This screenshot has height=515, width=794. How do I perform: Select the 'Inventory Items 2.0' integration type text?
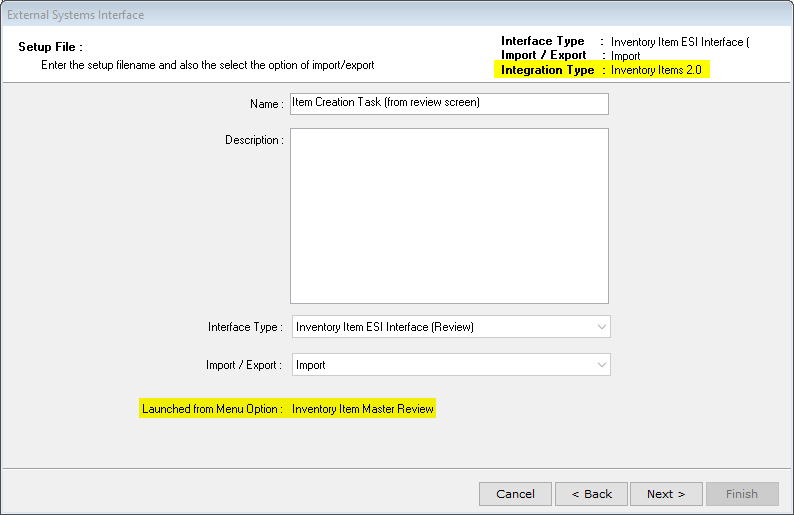point(656,70)
